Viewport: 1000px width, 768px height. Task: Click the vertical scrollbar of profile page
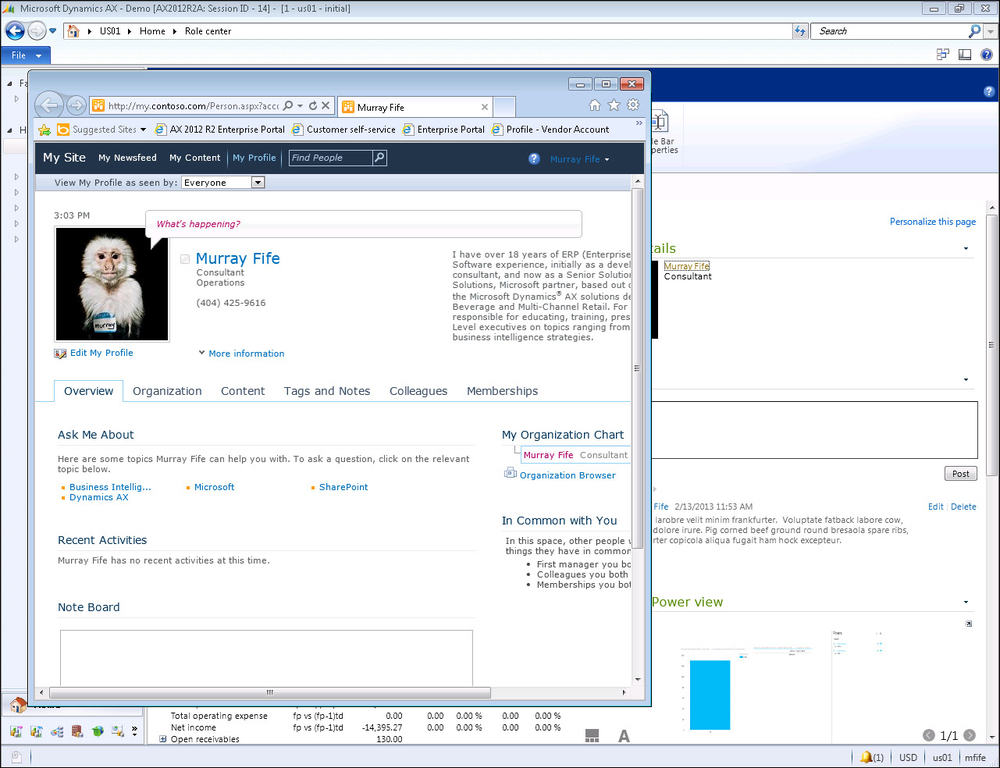pos(636,368)
